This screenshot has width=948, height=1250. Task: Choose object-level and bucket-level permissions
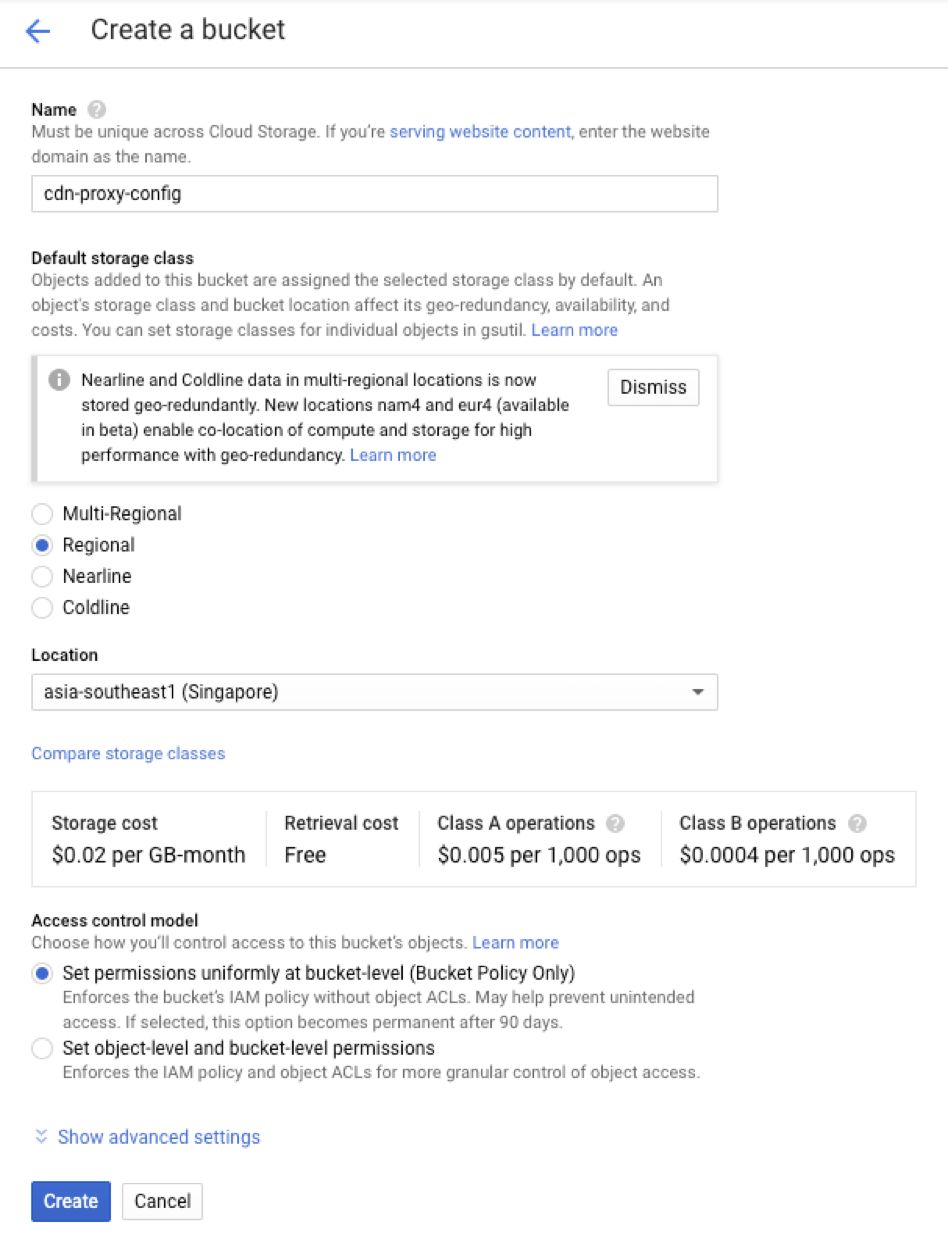42,1049
